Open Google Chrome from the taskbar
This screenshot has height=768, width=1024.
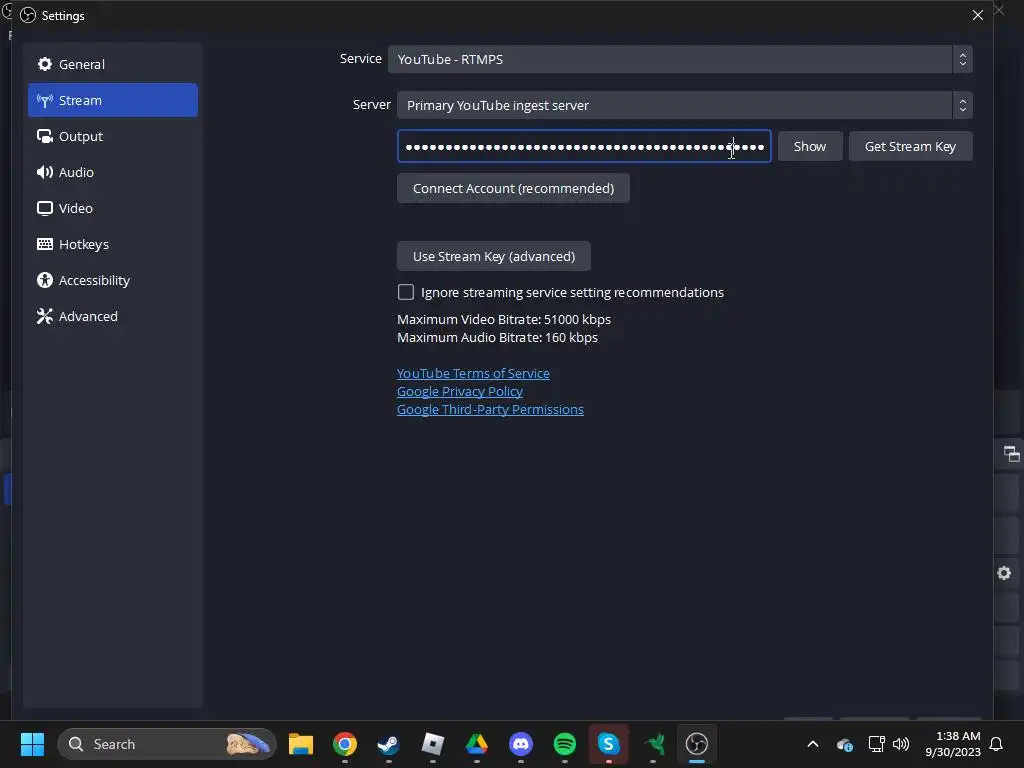click(345, 744)
